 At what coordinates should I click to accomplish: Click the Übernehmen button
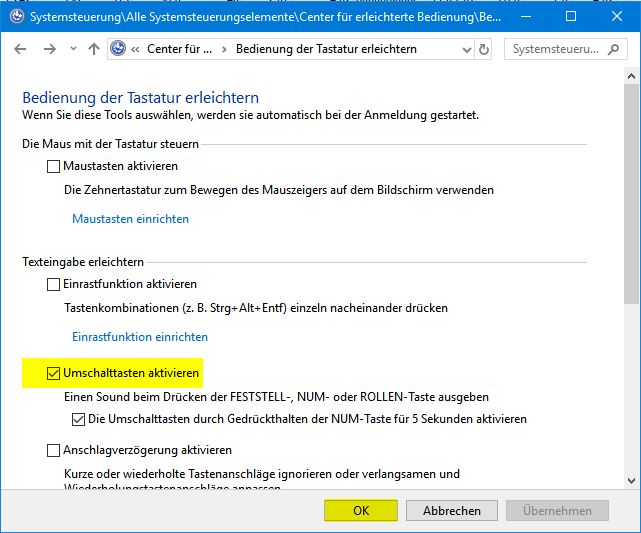[557, 511]
